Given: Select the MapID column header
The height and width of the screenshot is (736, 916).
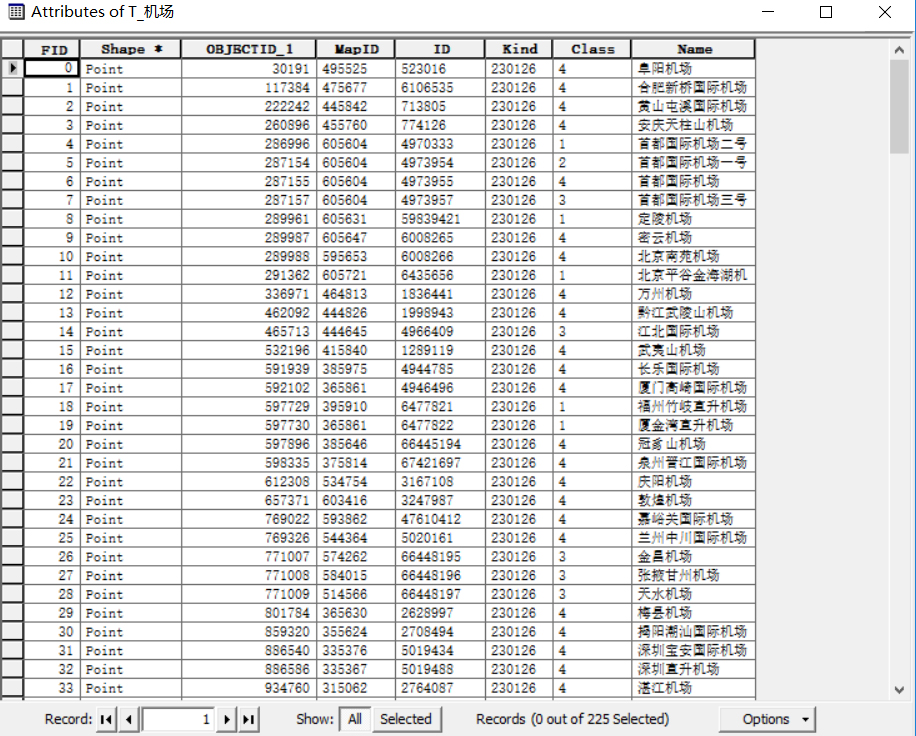Looking at the screenshot, I should (356, 49).
